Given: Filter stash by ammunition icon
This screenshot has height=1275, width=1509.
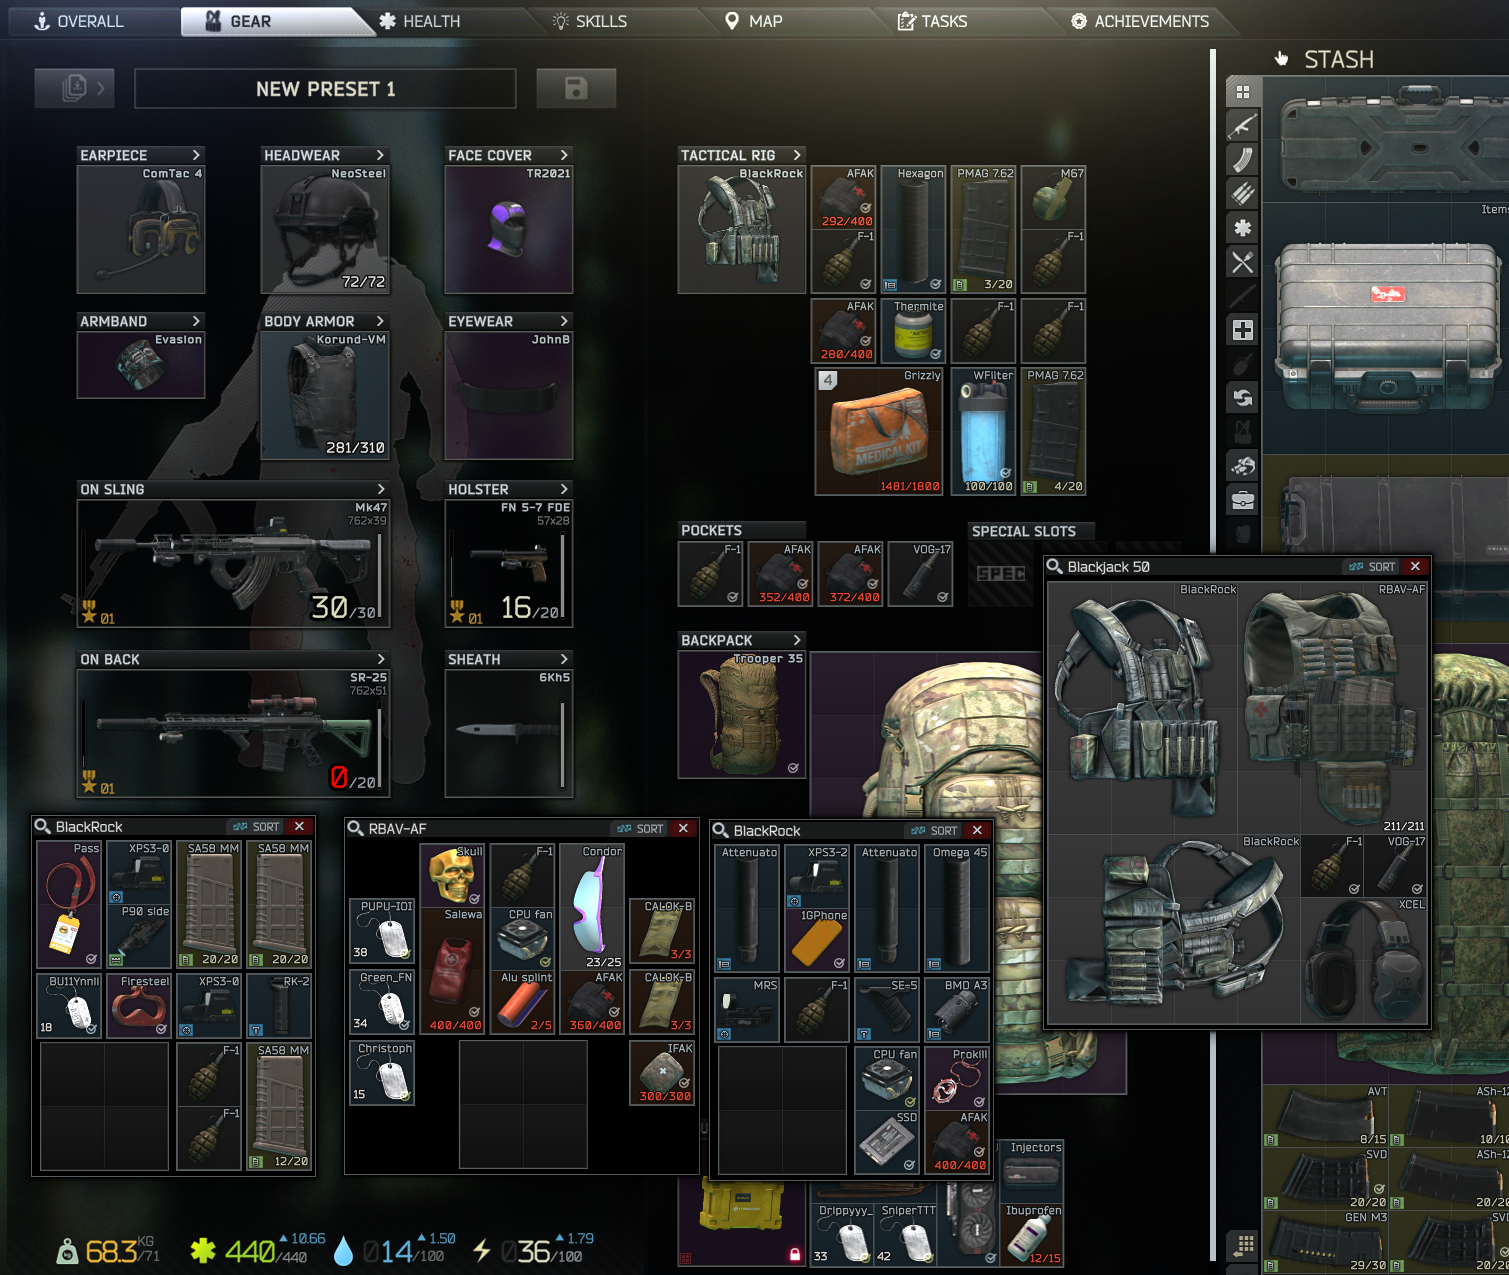Looking at the screenshot, I should click(1243, 191).
